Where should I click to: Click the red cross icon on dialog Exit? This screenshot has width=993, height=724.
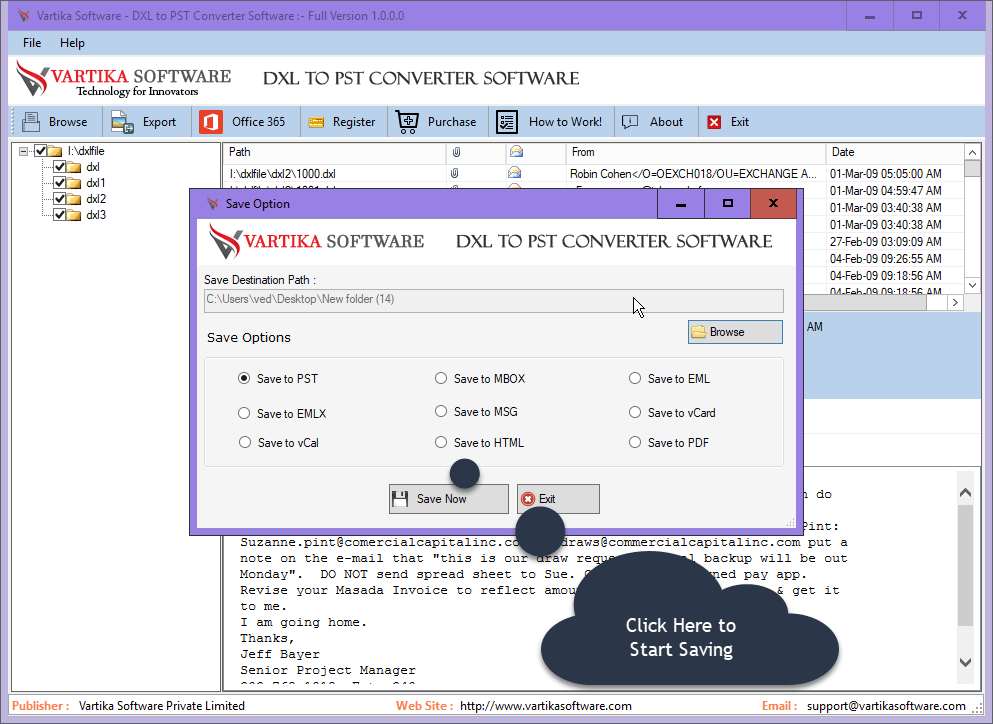[x=528, y=499]
